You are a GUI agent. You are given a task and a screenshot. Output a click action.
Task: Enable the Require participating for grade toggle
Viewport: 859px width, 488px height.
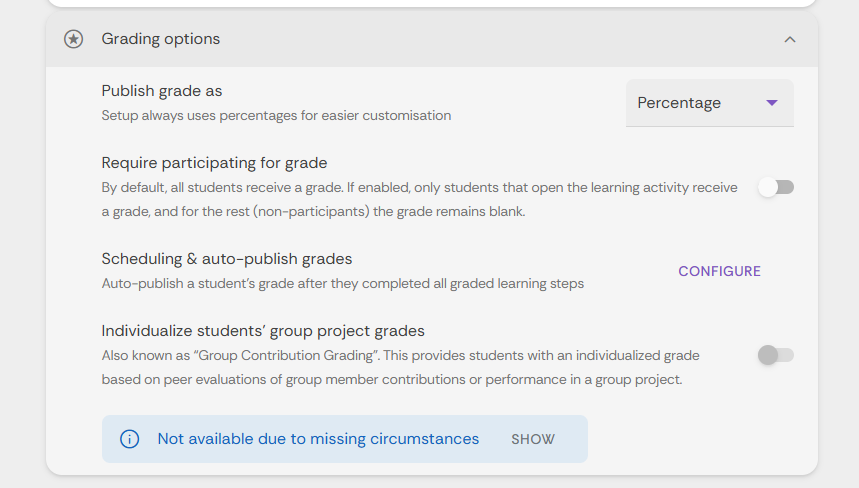(x=776, y=187)
